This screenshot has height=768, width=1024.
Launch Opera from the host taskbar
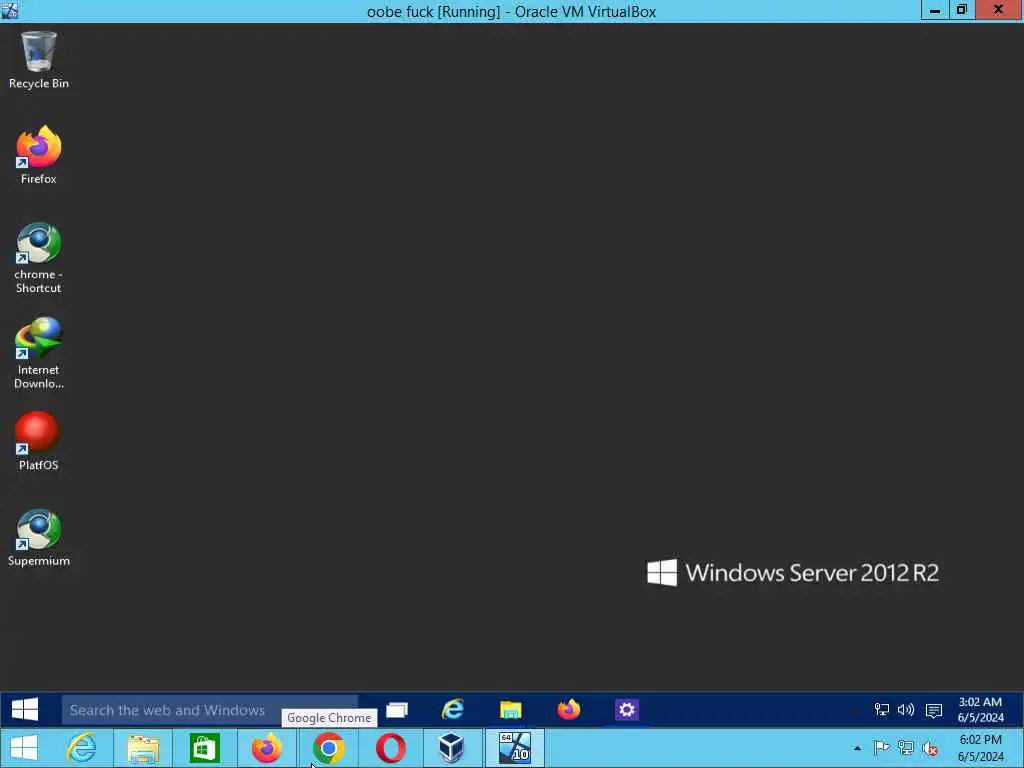tap(390, 748)
